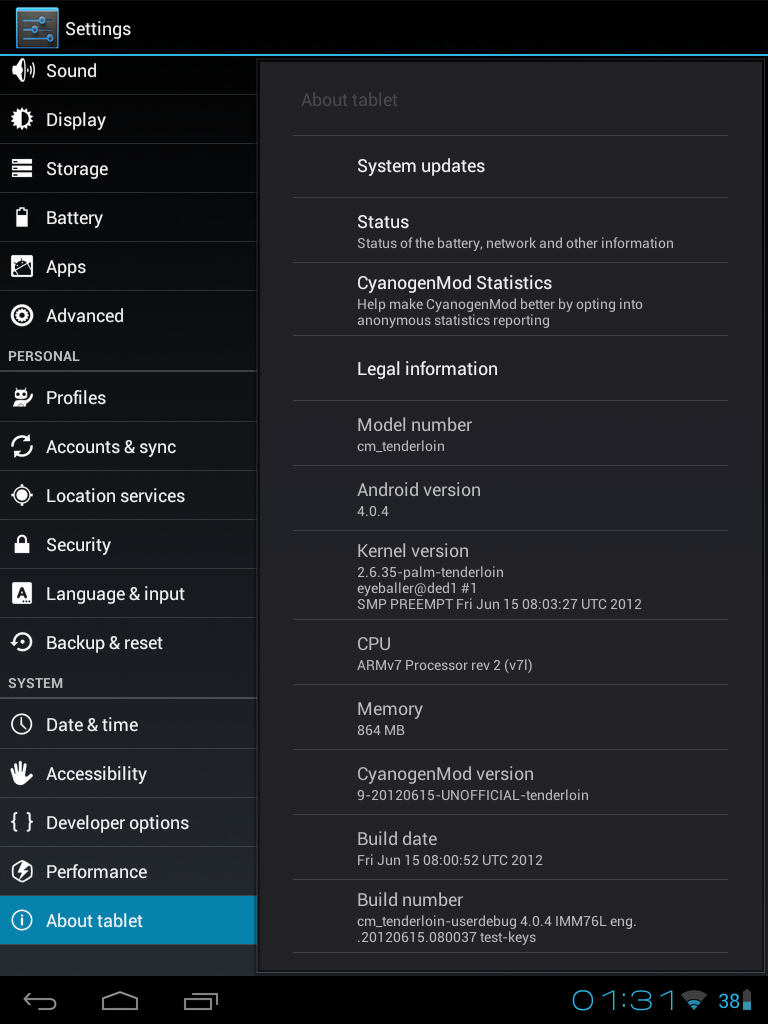The height and width of the screenshot is (1024, 768).
Task: Open Location services settings
Action: click(128, 496)
